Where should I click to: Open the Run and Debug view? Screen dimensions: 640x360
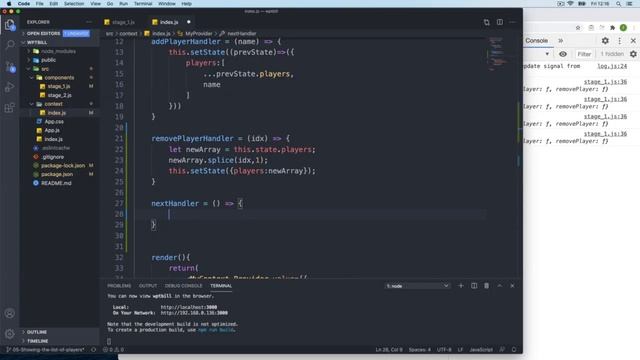[10, 87]
